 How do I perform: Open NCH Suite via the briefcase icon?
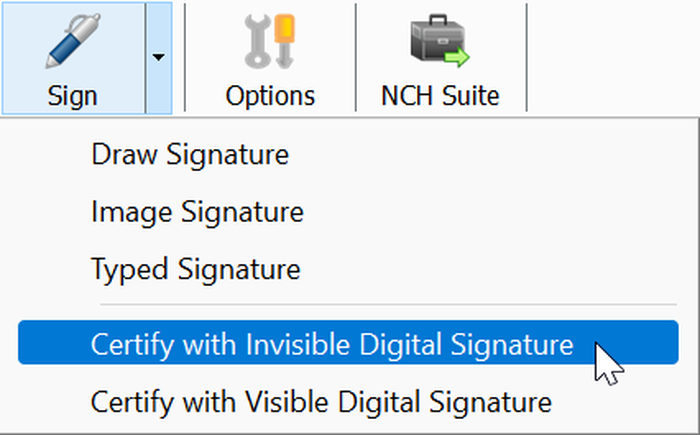tap(440, 41)
